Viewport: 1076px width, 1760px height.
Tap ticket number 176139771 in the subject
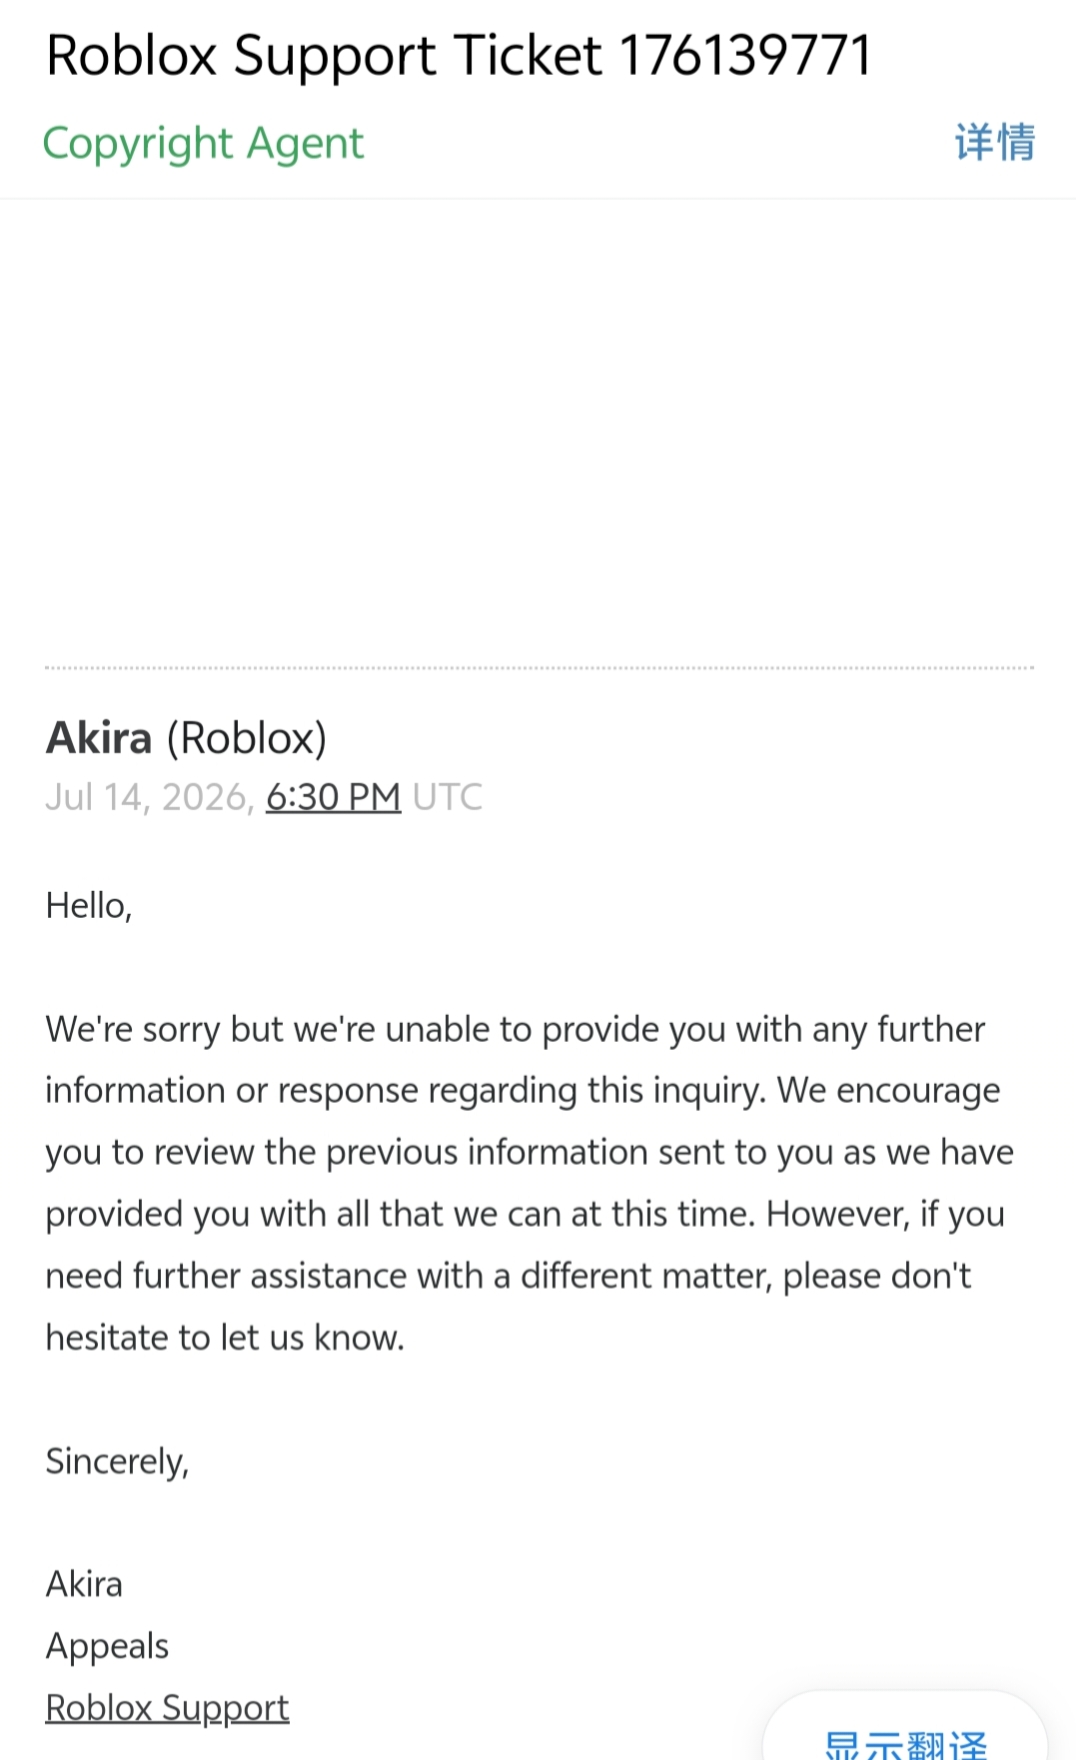coord(746,55)
